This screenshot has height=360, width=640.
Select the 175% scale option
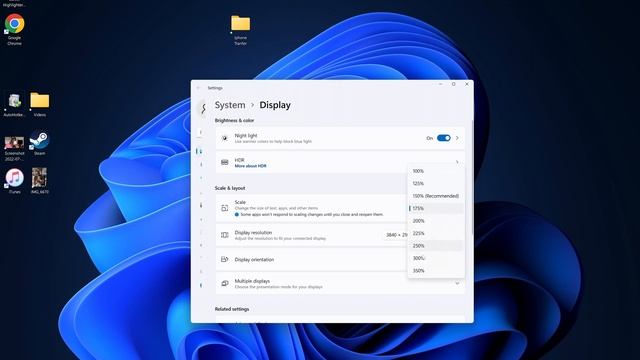(436, 208)
